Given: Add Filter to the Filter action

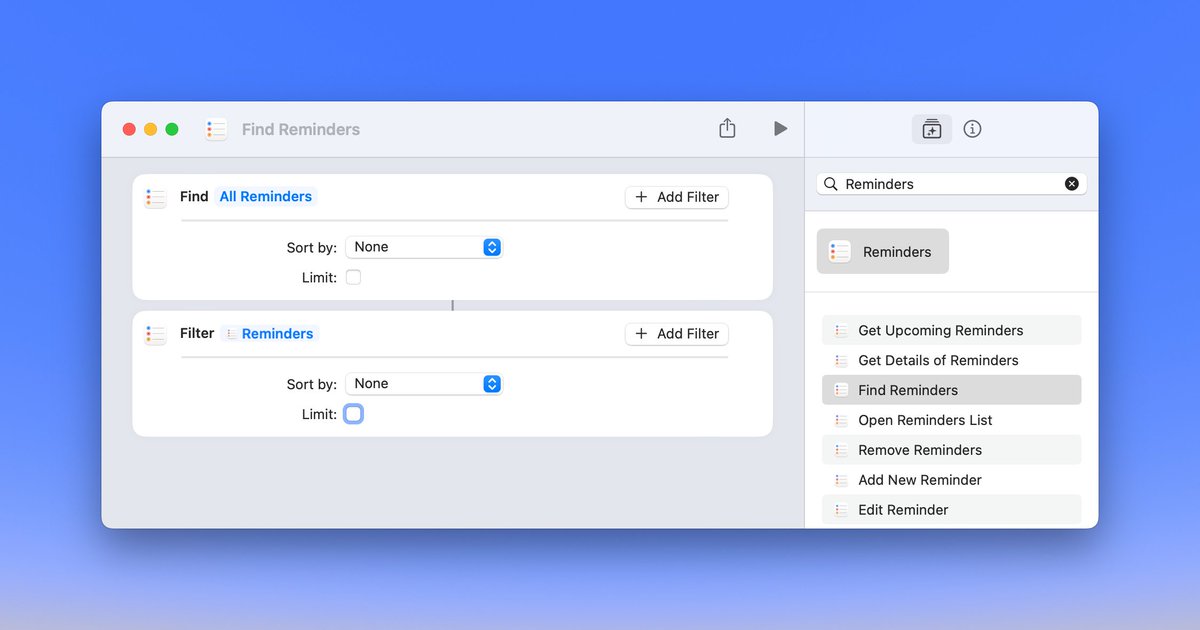Looking at the screenshot, I should (x=677, y=334).
